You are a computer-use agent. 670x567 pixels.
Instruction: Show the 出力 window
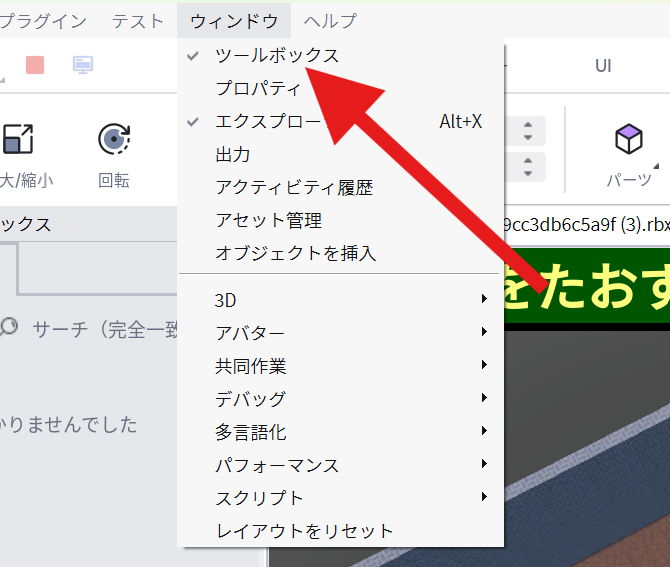coord(233,155)
